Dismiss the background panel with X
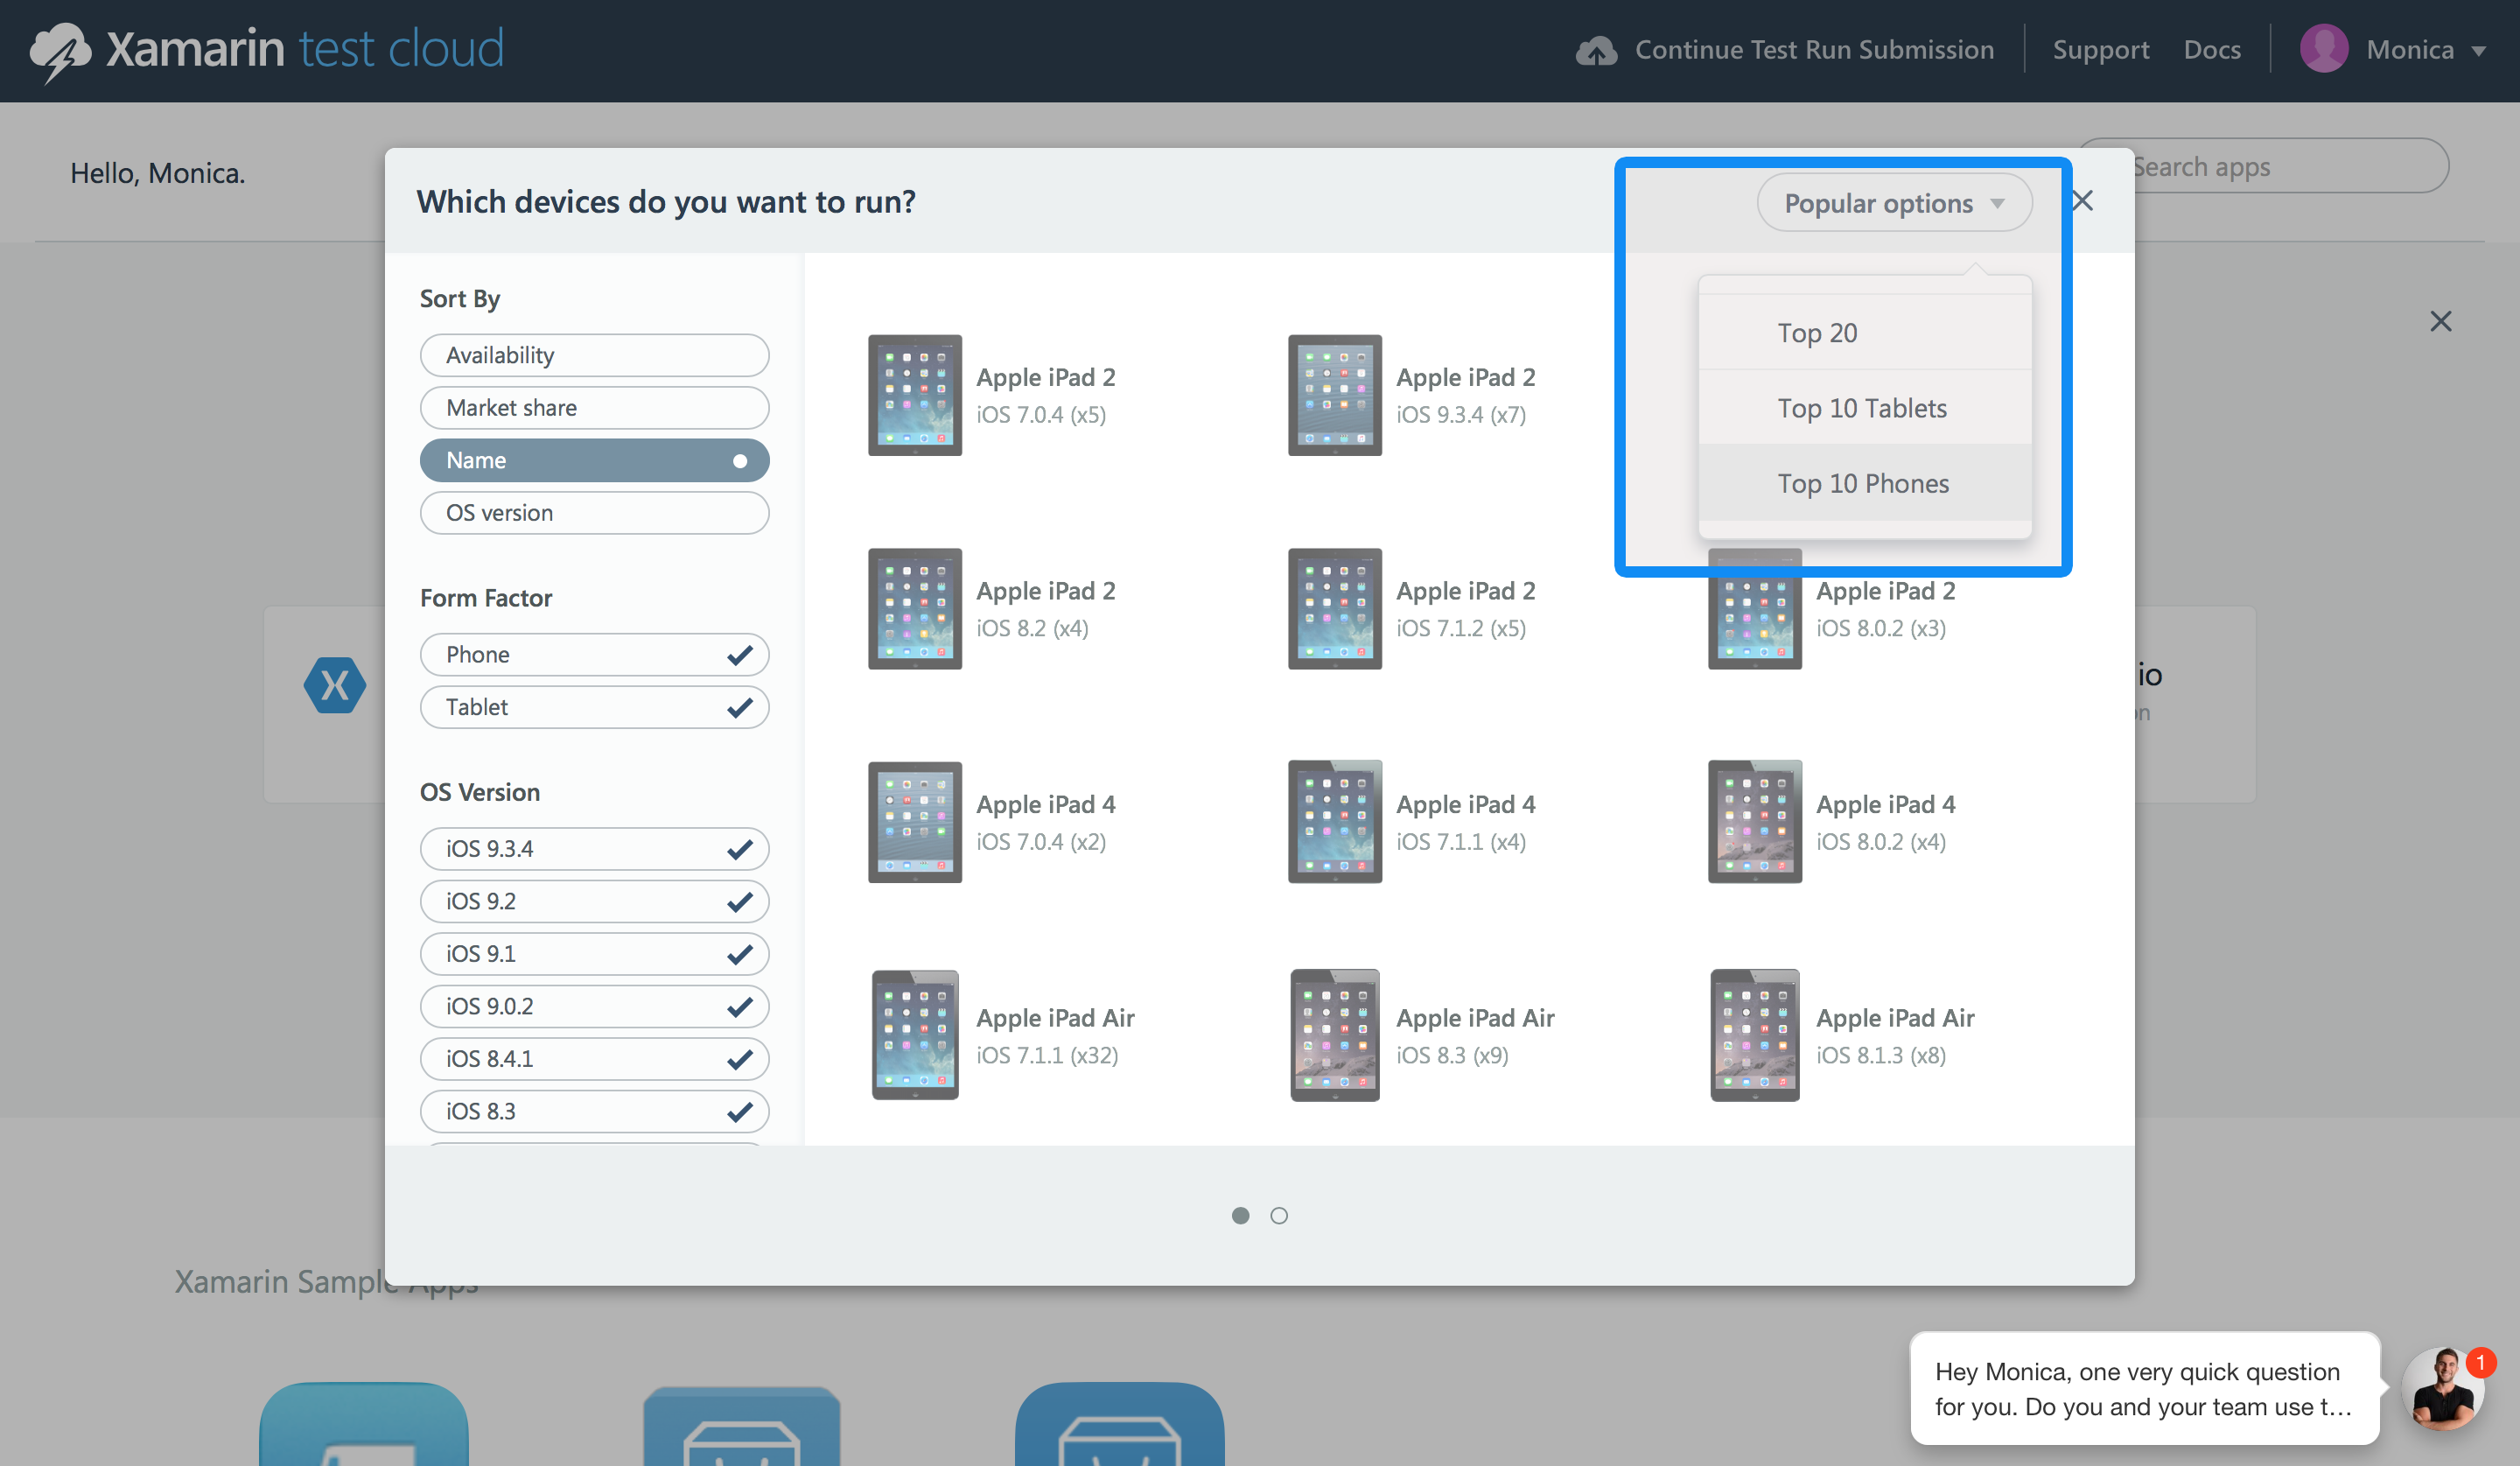The image size is (2520, 1466). pos(2440,321)
